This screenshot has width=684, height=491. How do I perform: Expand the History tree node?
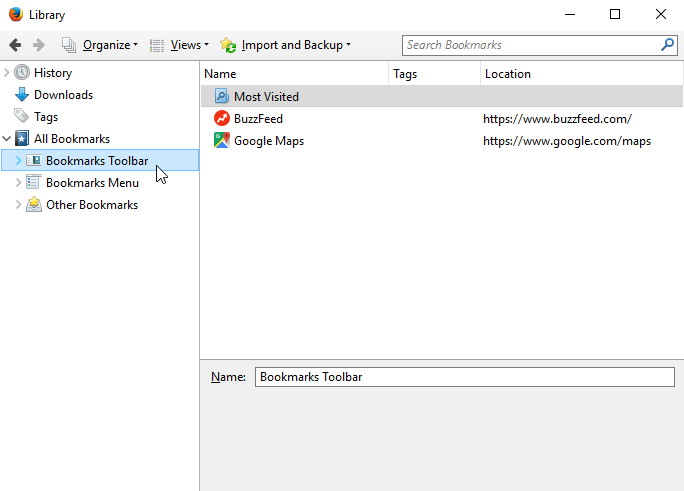(x=7, y=73)
